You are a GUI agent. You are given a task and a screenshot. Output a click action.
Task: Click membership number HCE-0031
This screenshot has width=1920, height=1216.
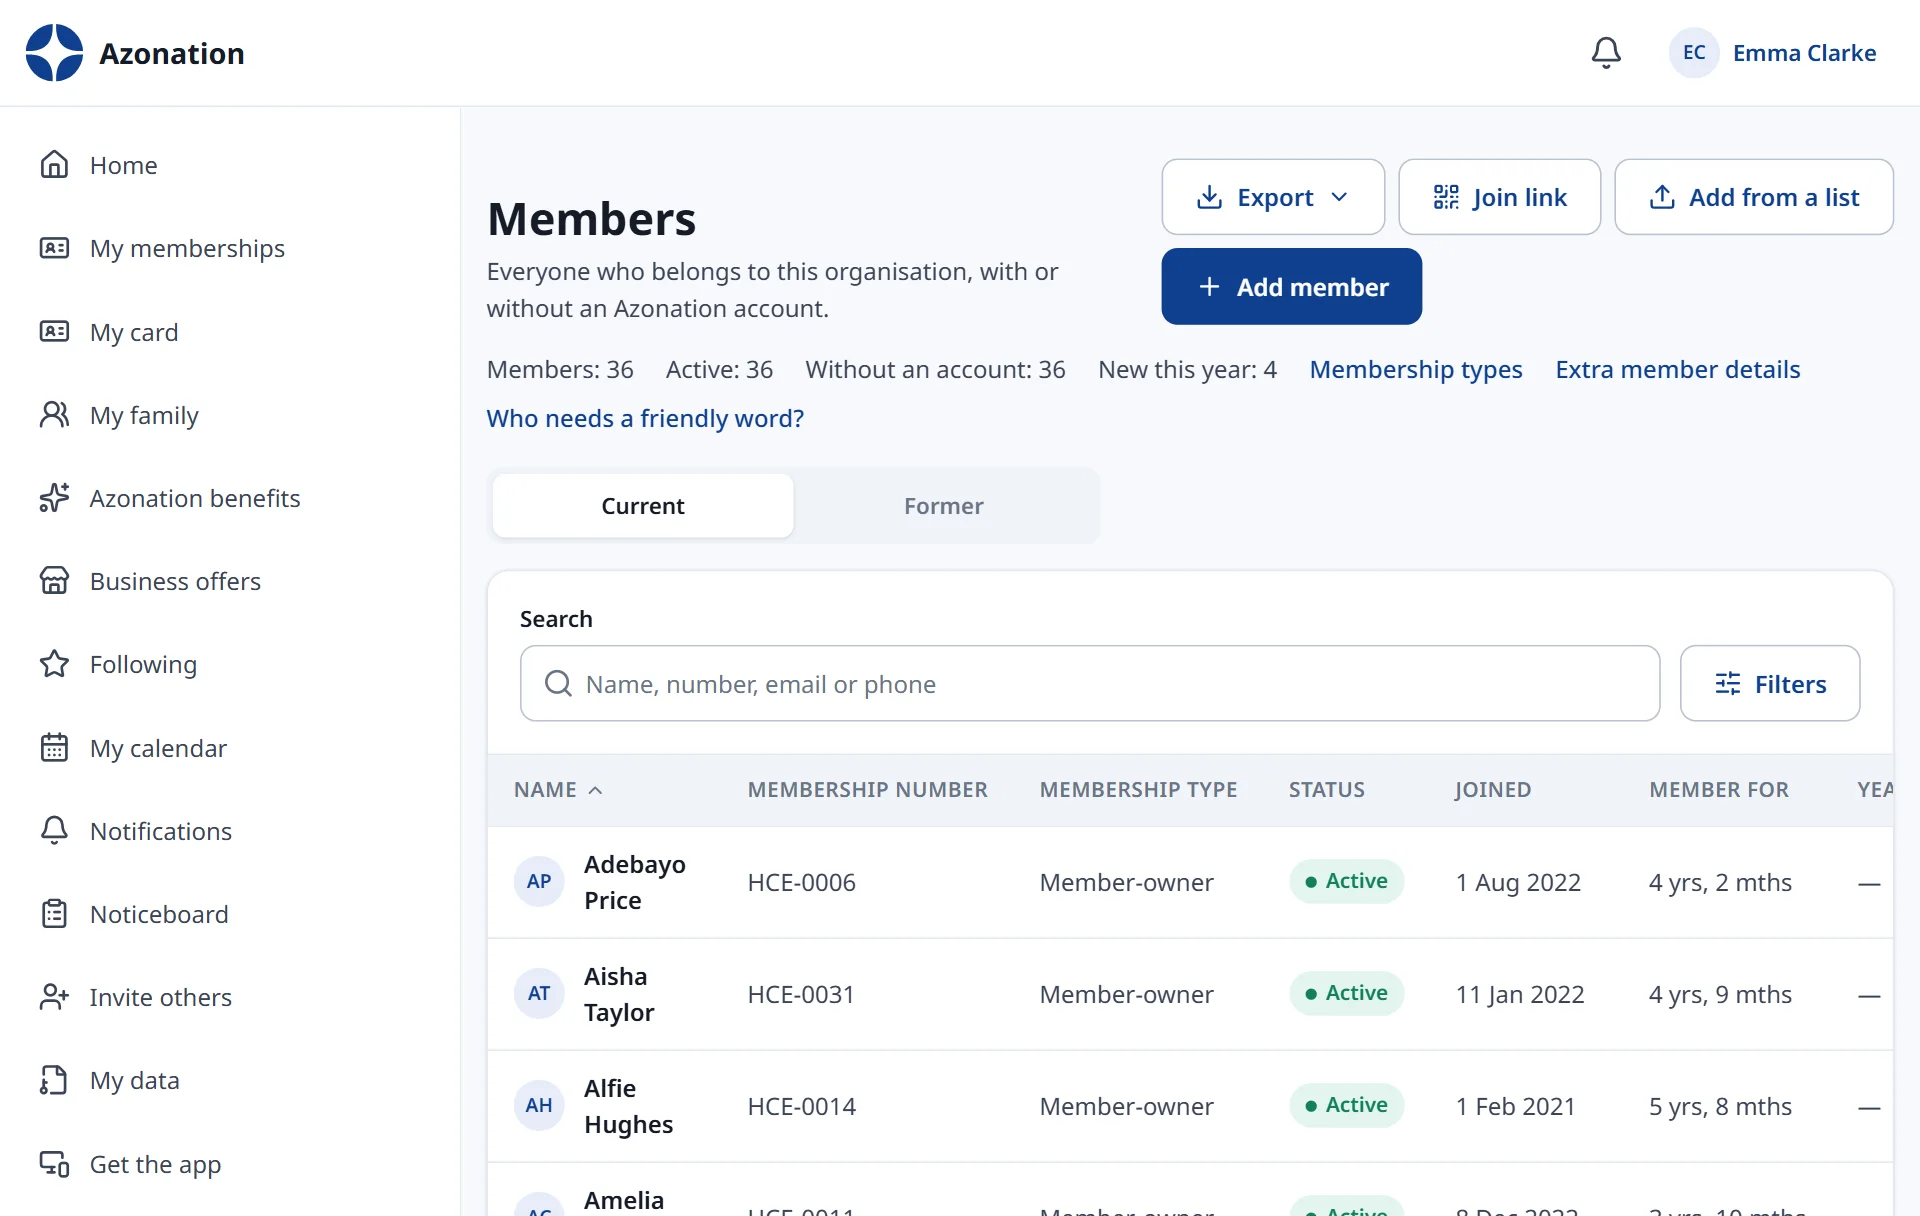point(802,995)
